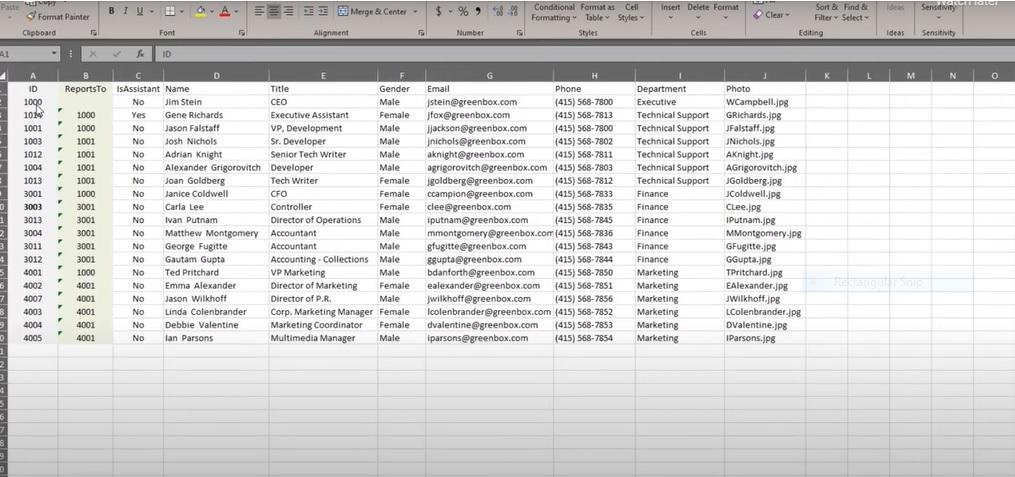The width and height of the screenshot is (1015, 477).
Task: Apply the yellow fill color bucket
Action: (x=201, y=12)
